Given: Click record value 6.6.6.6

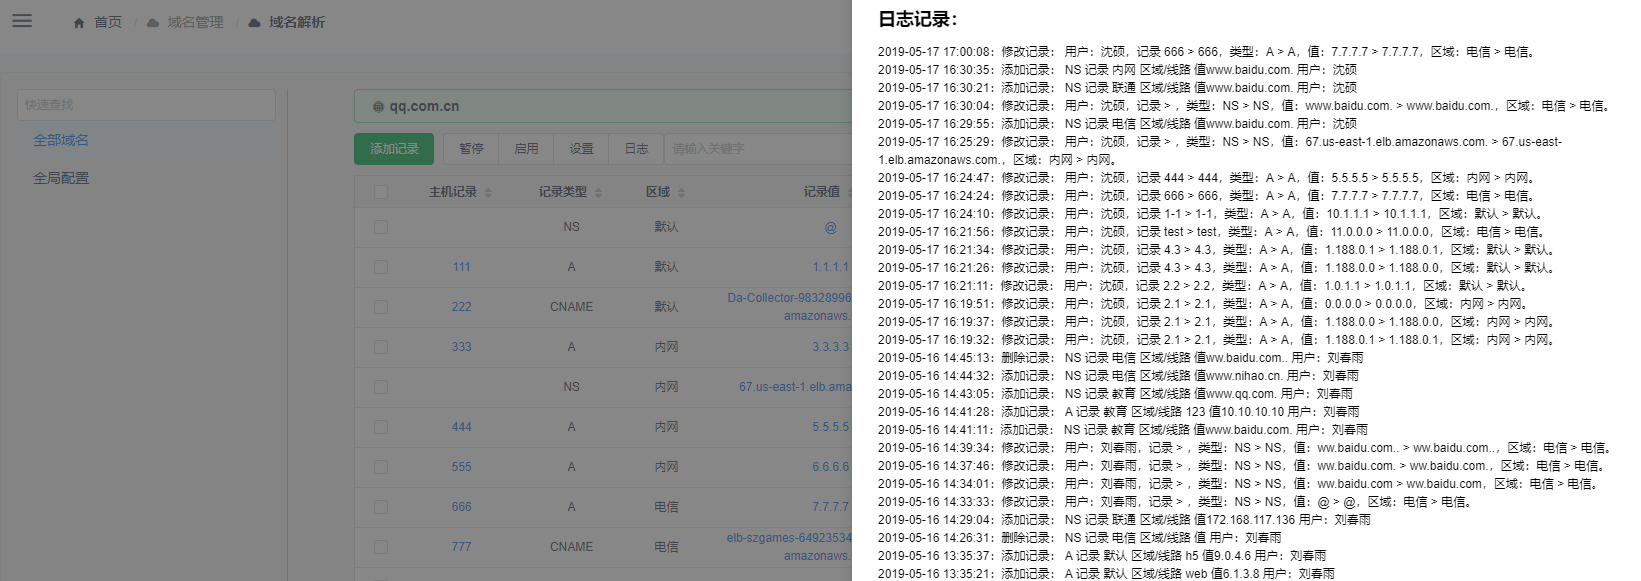Looking at the screenshot, I should (831, 467).
